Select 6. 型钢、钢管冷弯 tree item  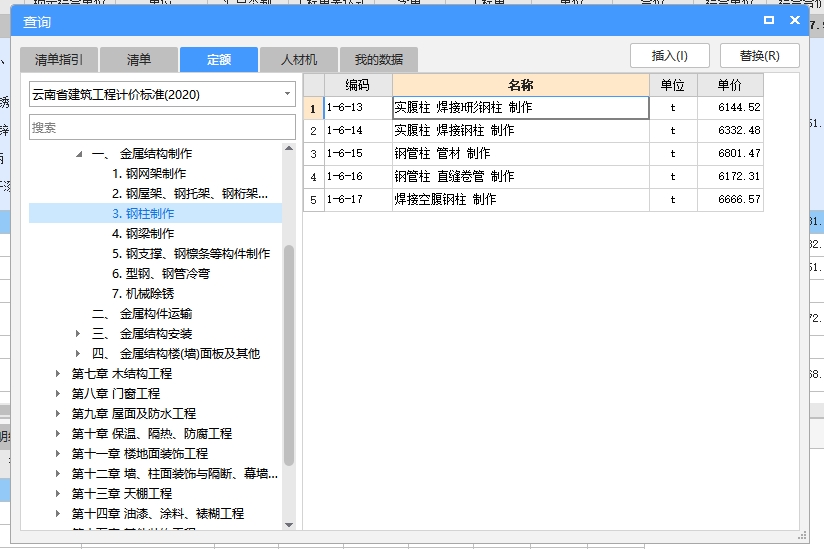pyautogui.click(x=161, y=274)
